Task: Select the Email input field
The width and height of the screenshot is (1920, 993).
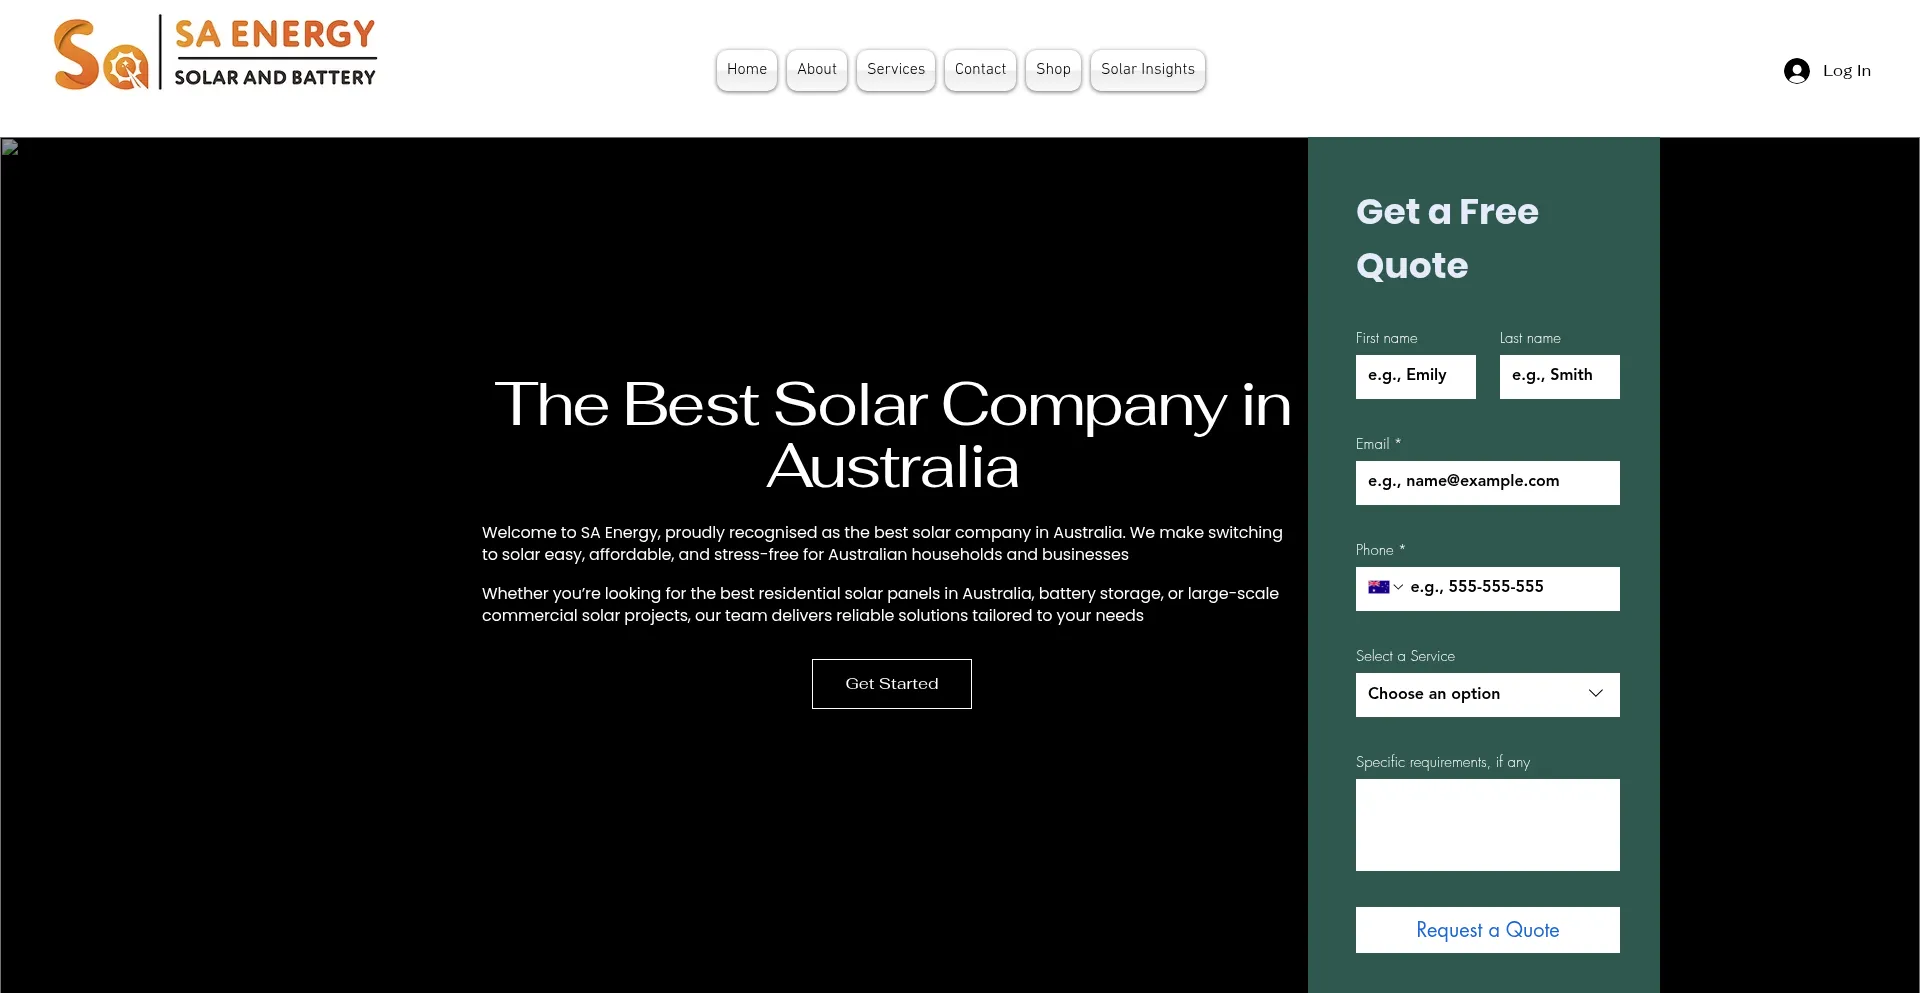Action: (x=1487, y=483)
